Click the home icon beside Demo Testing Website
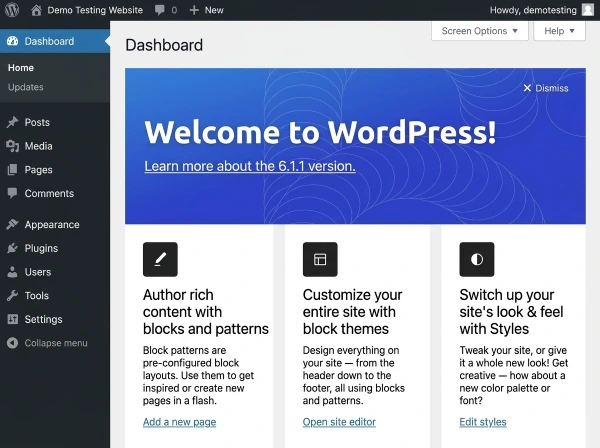This screenshot has width=600, height=448. (x=36, y=10)
